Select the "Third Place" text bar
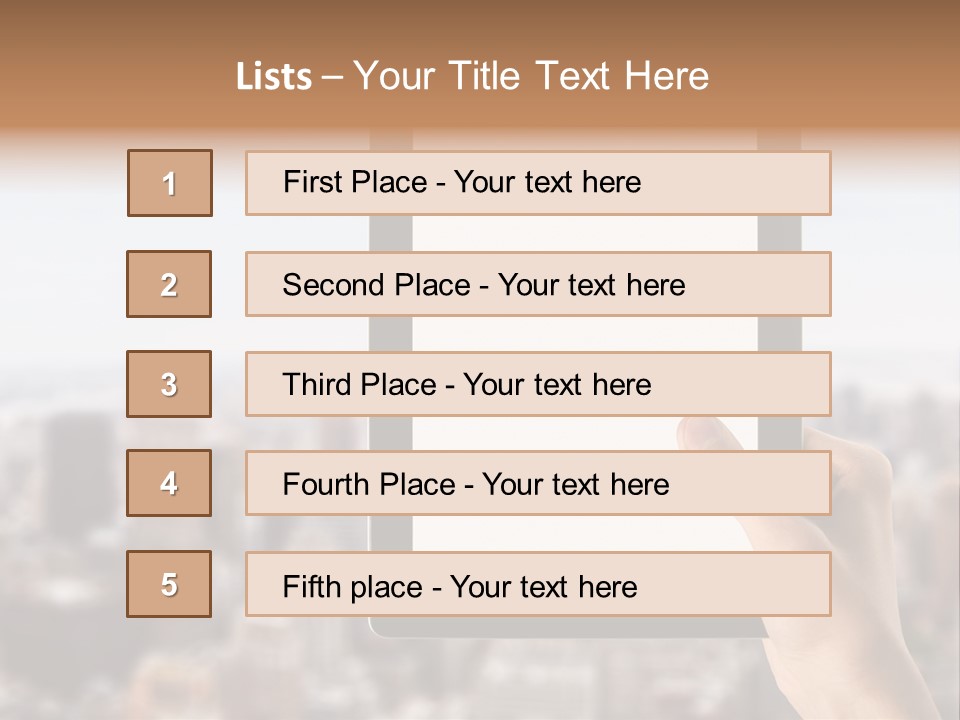Screen dimensions: 960x720 pyautogui.click(x=538, y=384)
